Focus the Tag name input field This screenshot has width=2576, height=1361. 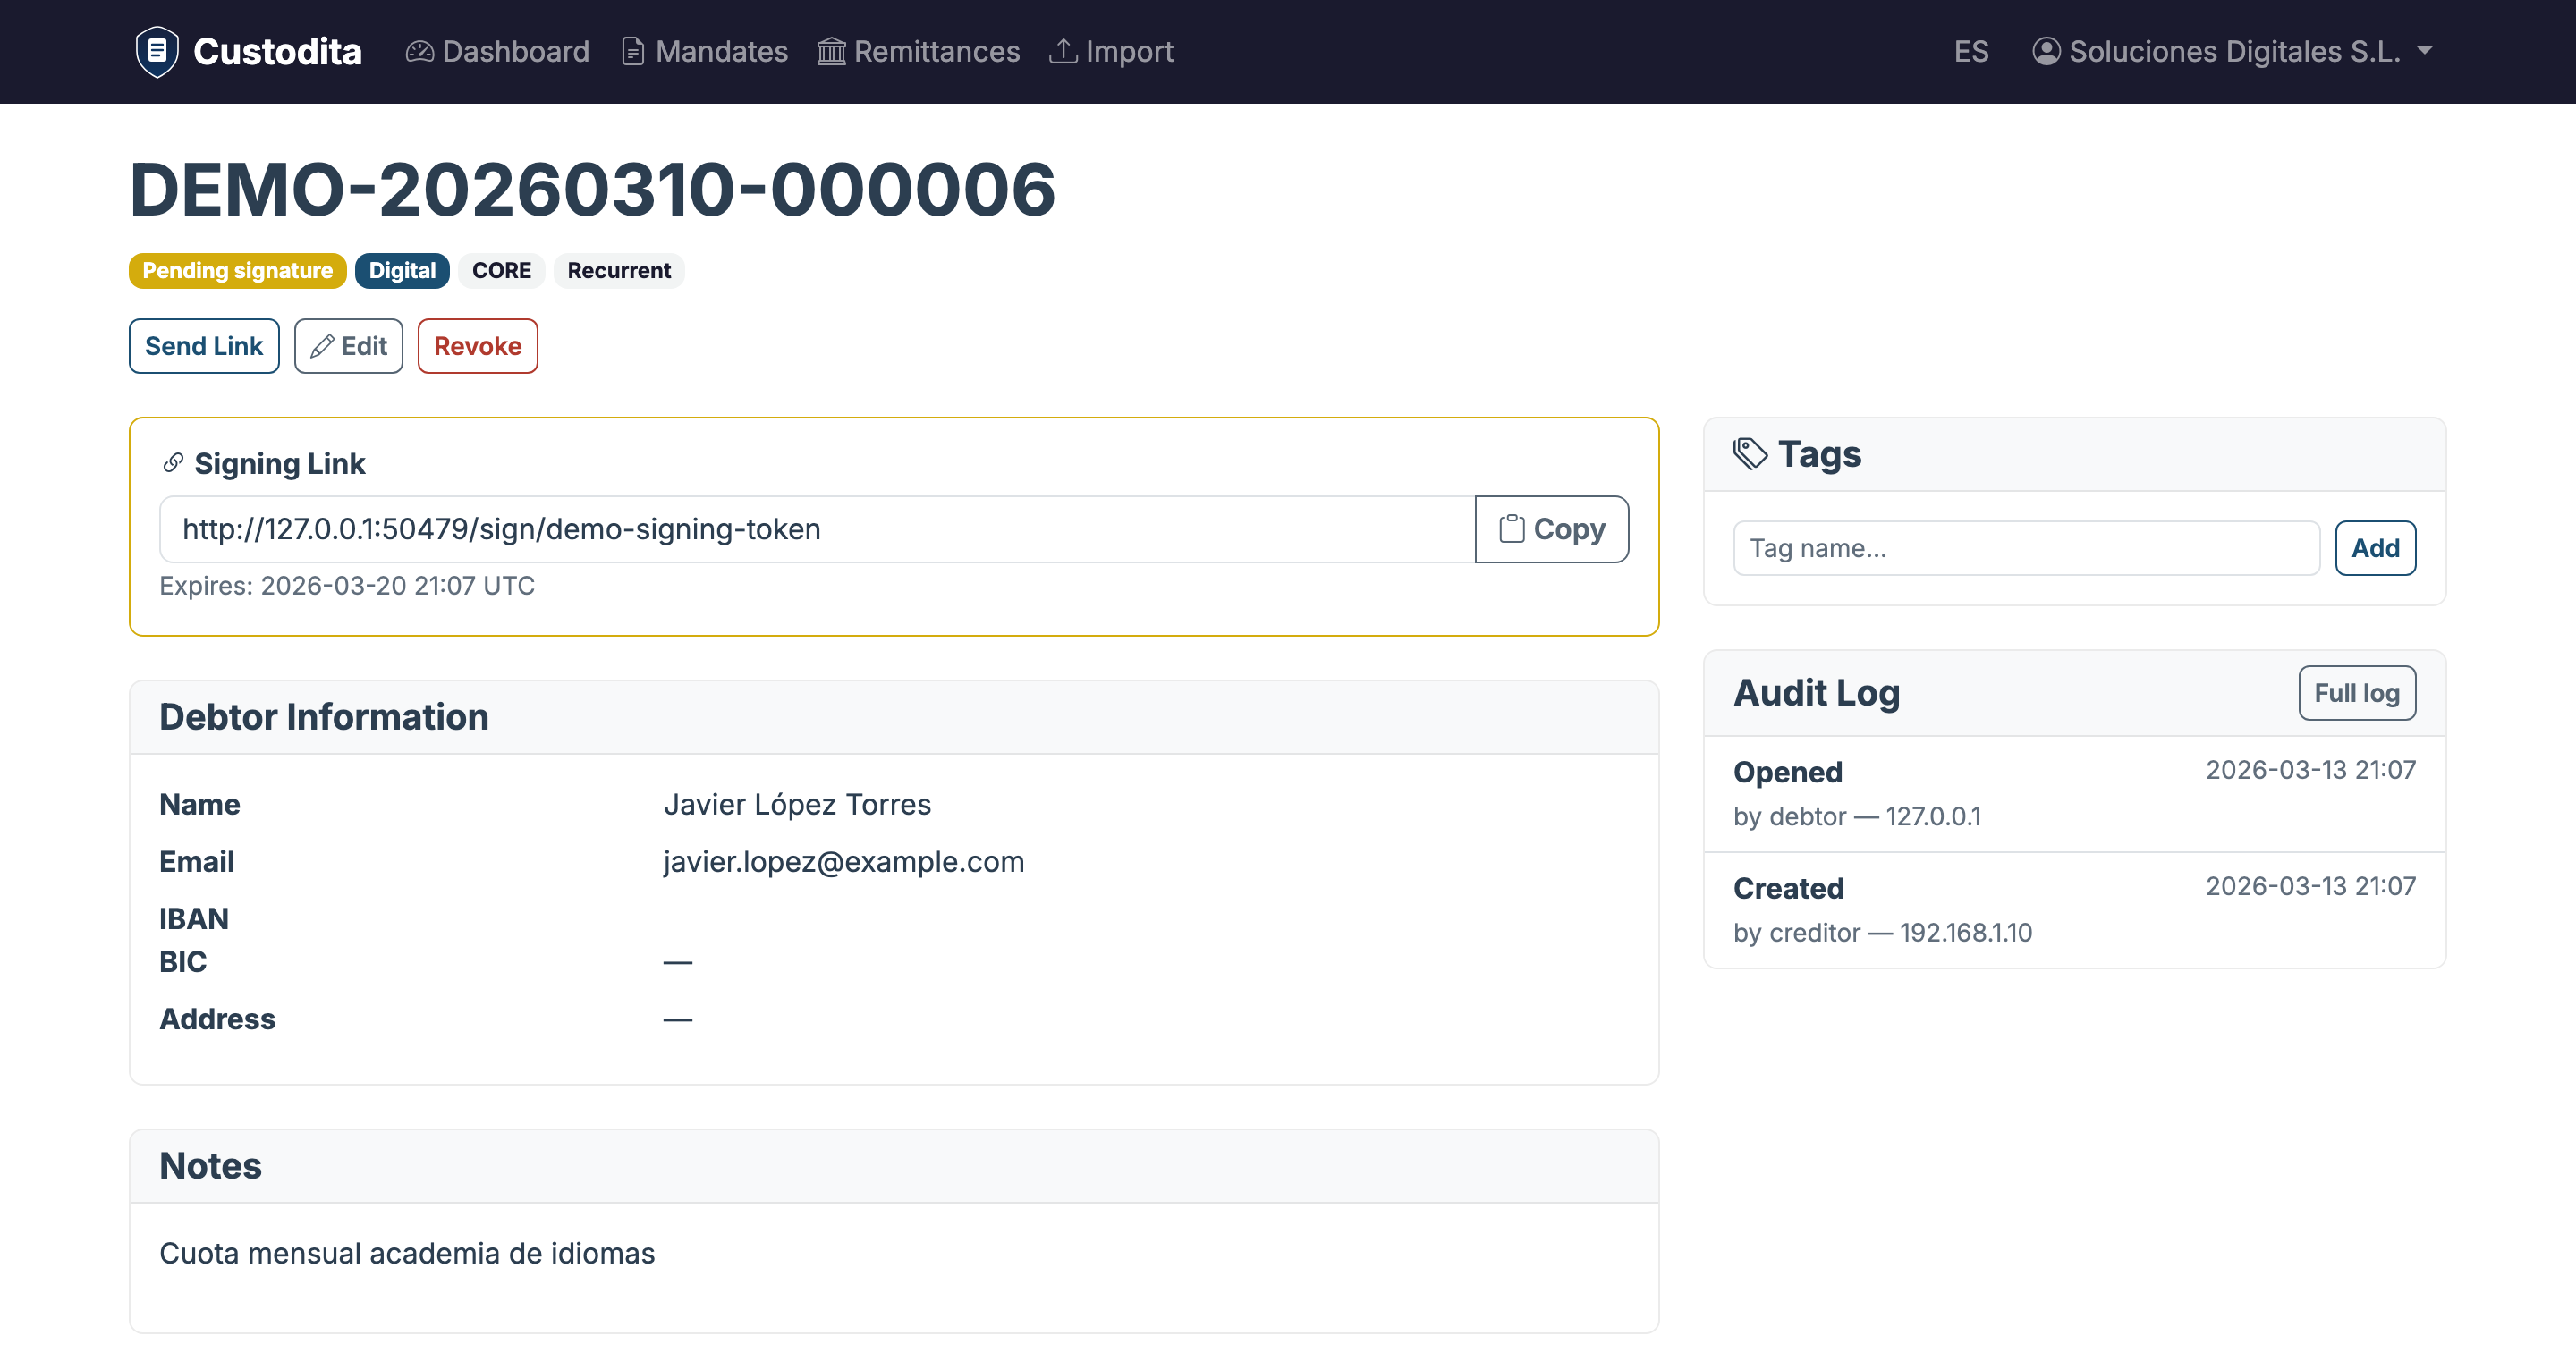pyautogui.click(x=2025, y=548)
